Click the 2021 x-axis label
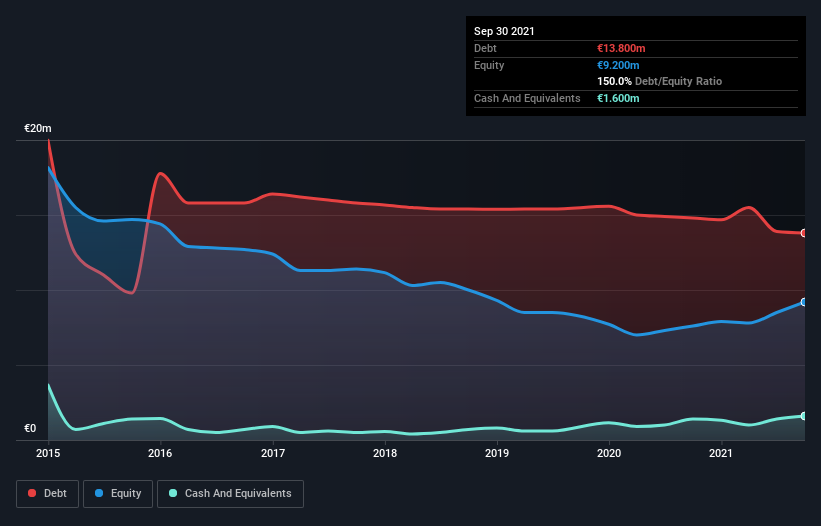Screen dimensions: 821x526 (721, 453)
